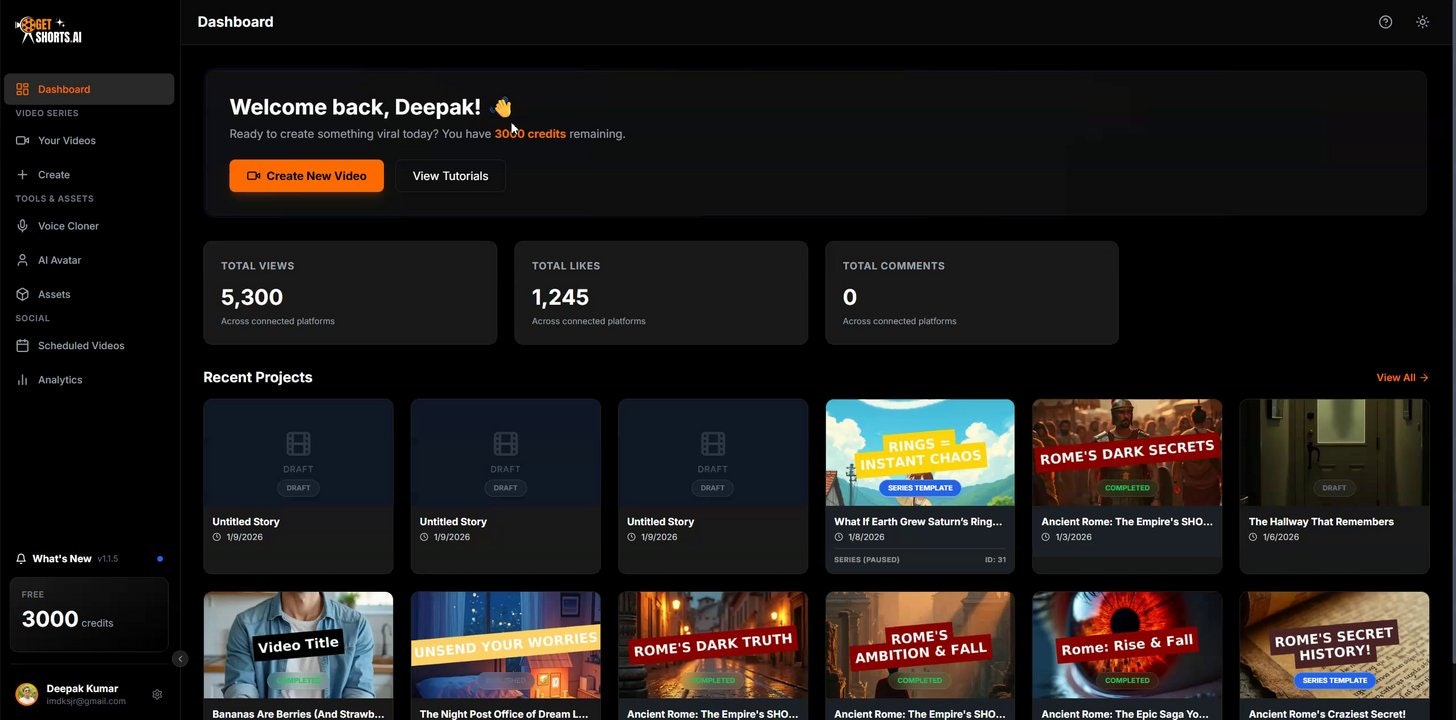Open AI Avatar section
The image size is (1456, 720).
tap(89, 260)
